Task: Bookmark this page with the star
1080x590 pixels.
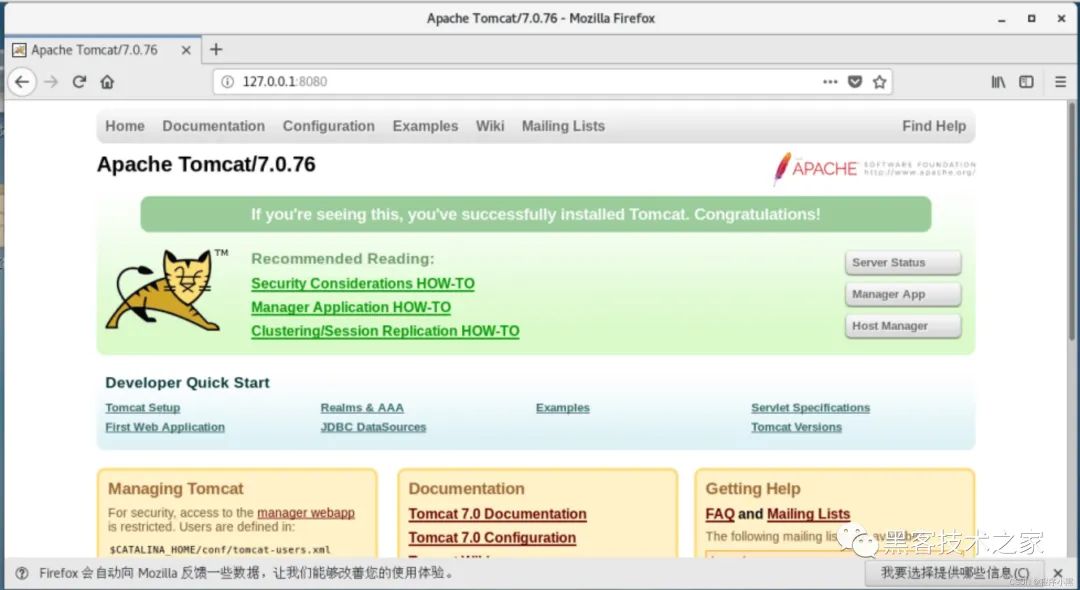Action: (880, 82)
